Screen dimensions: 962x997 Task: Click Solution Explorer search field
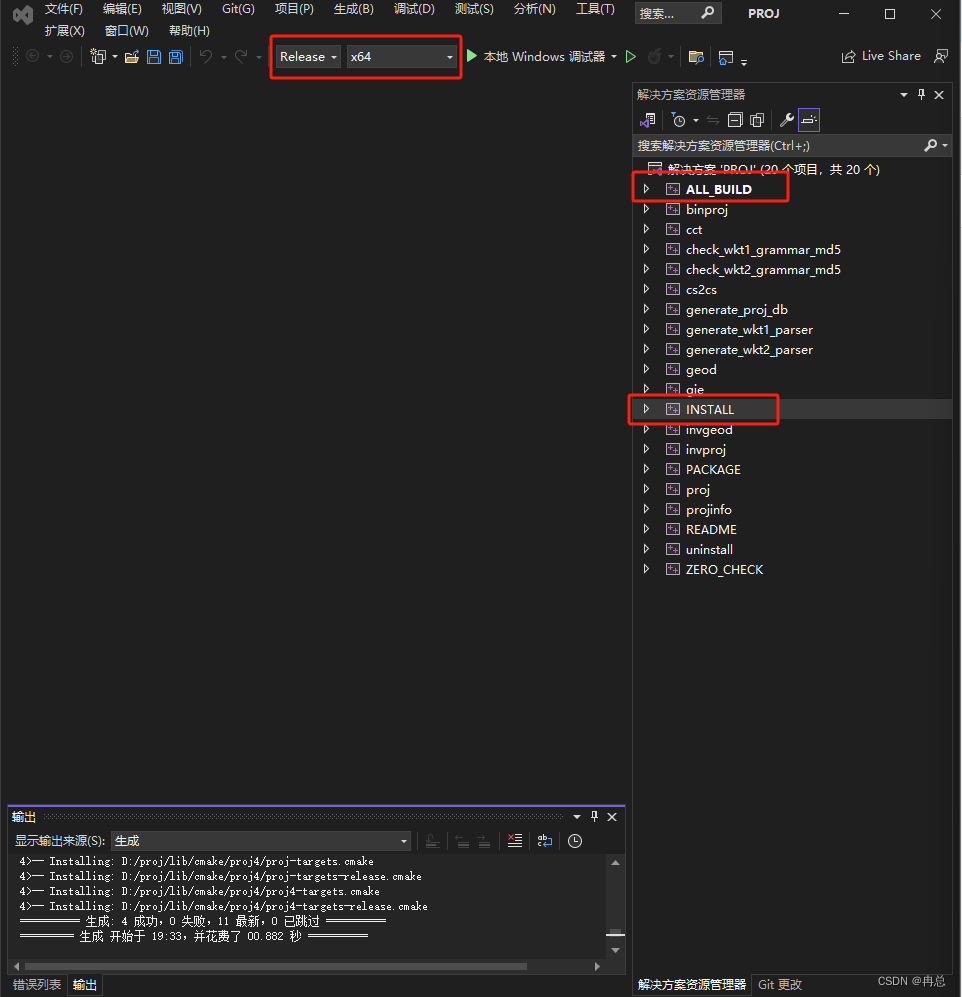click(x=779, y=146)
